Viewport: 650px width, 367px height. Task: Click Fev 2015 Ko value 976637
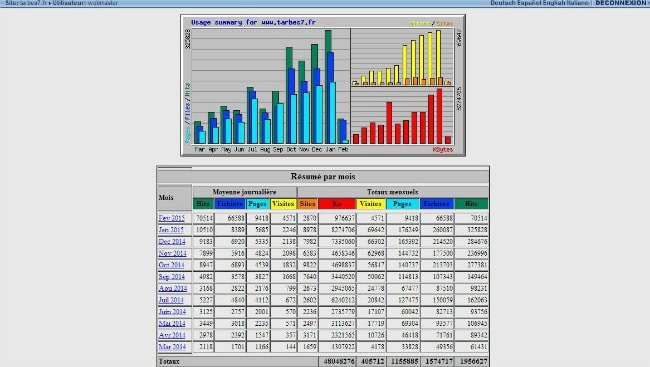344,218
